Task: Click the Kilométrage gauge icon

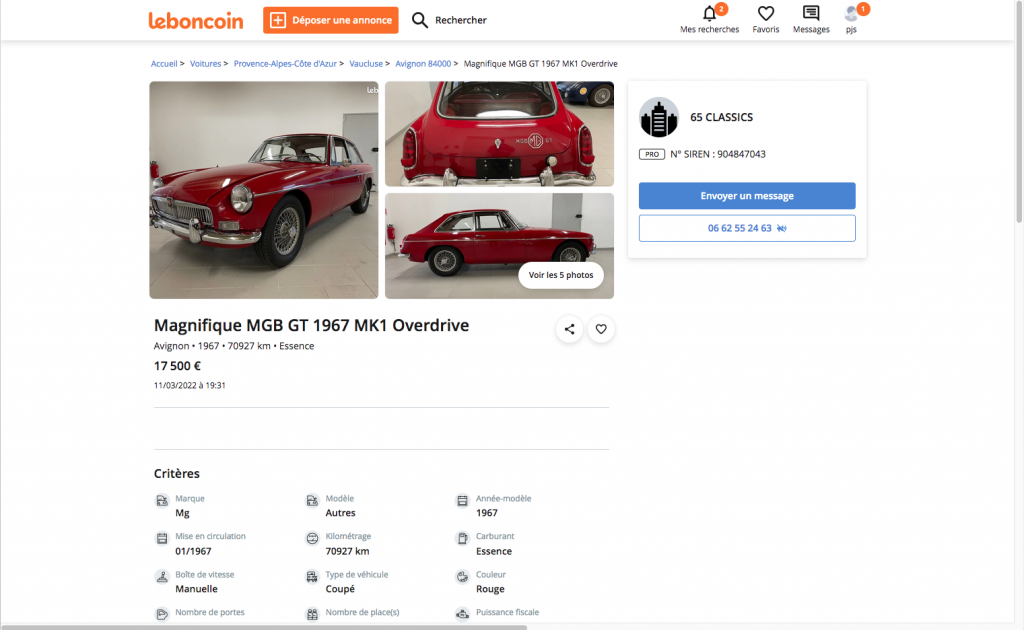Action: (x=312, y=539)
